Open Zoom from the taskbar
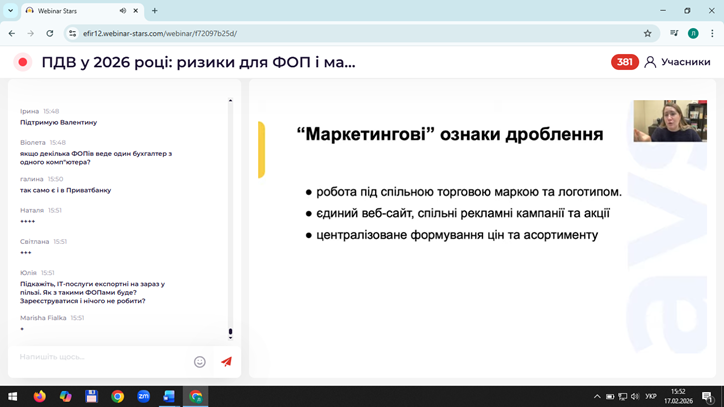This screenshot has height=407, width=724. point(143,396)
